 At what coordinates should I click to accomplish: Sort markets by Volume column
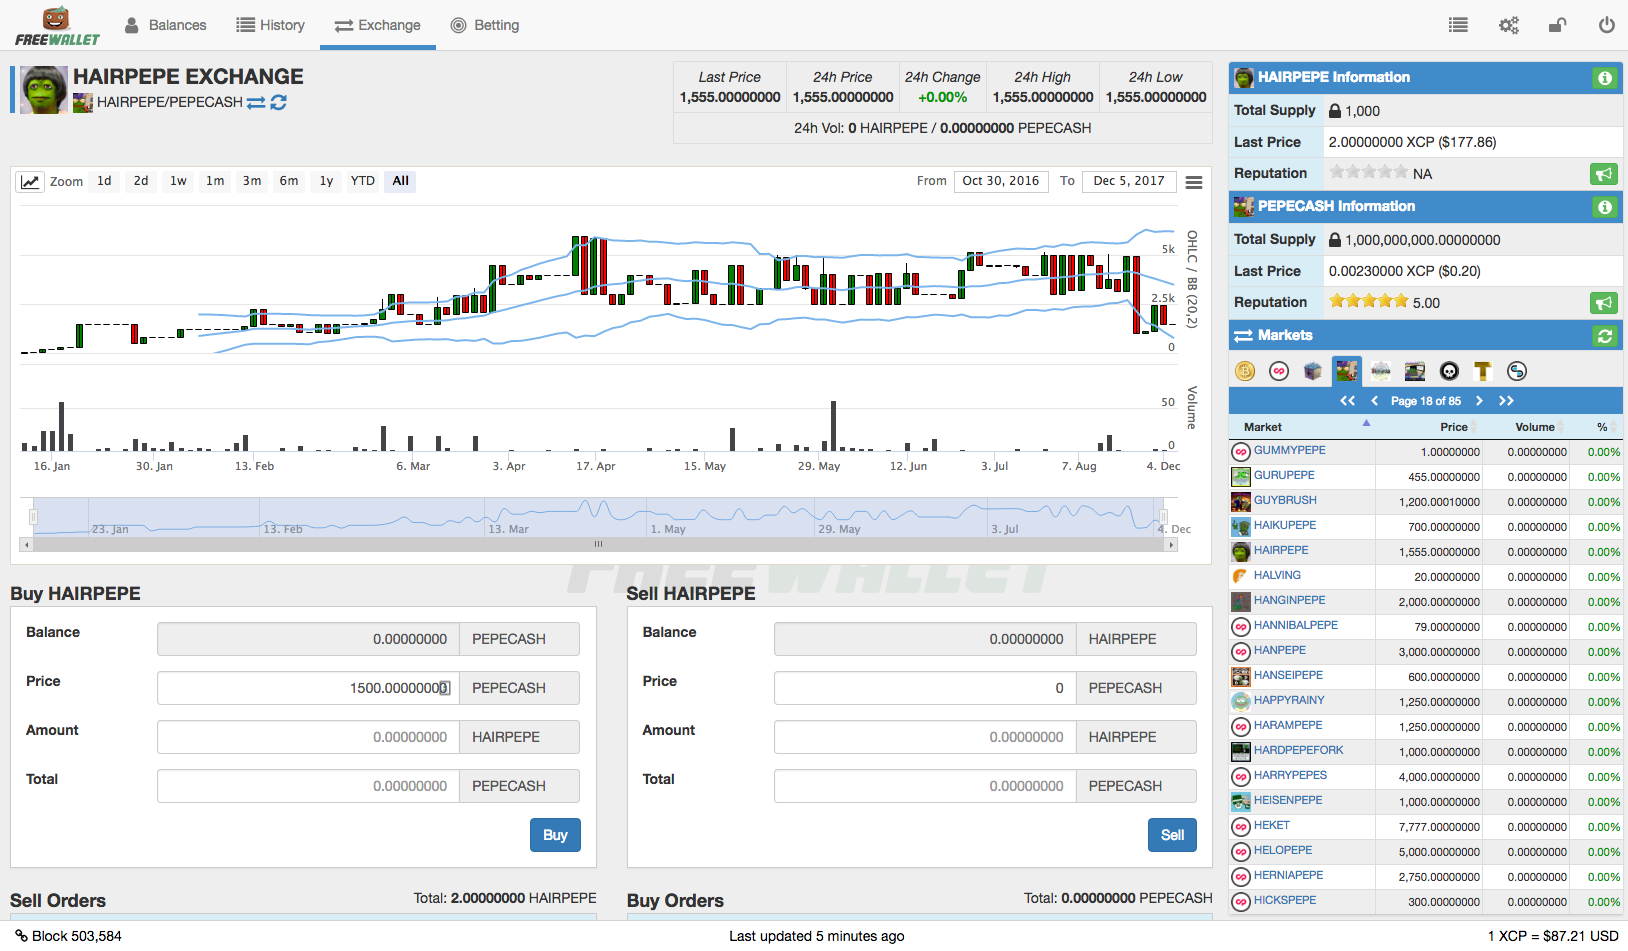tap(1525, 427)
